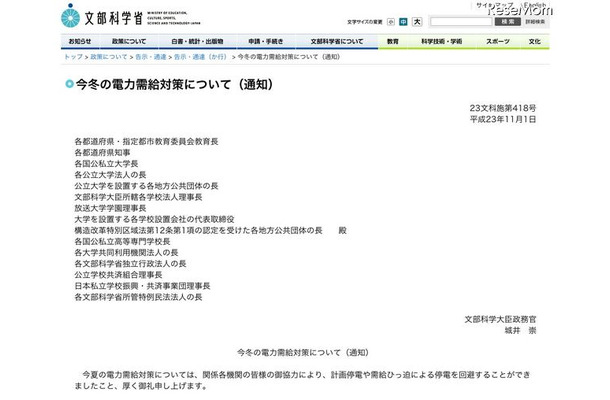Set font size to medium (中)
Screen dimensions: 610x400
[x=403, y=22]
